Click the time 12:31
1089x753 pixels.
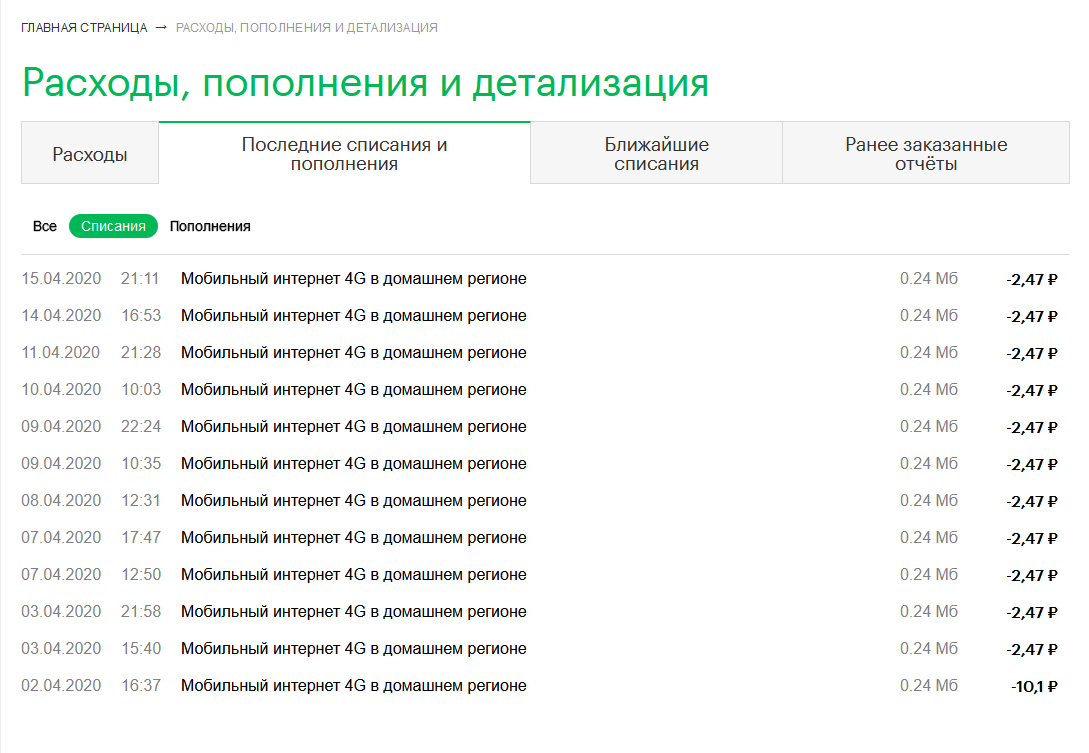point(141,501)
